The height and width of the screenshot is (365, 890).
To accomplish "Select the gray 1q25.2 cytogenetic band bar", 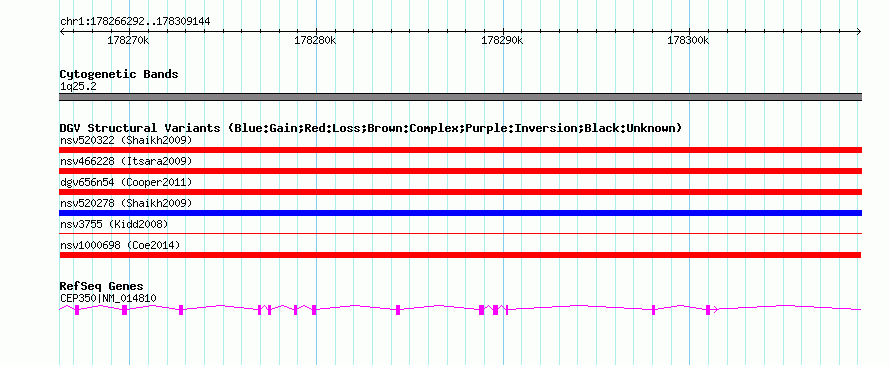I will 460,97.
